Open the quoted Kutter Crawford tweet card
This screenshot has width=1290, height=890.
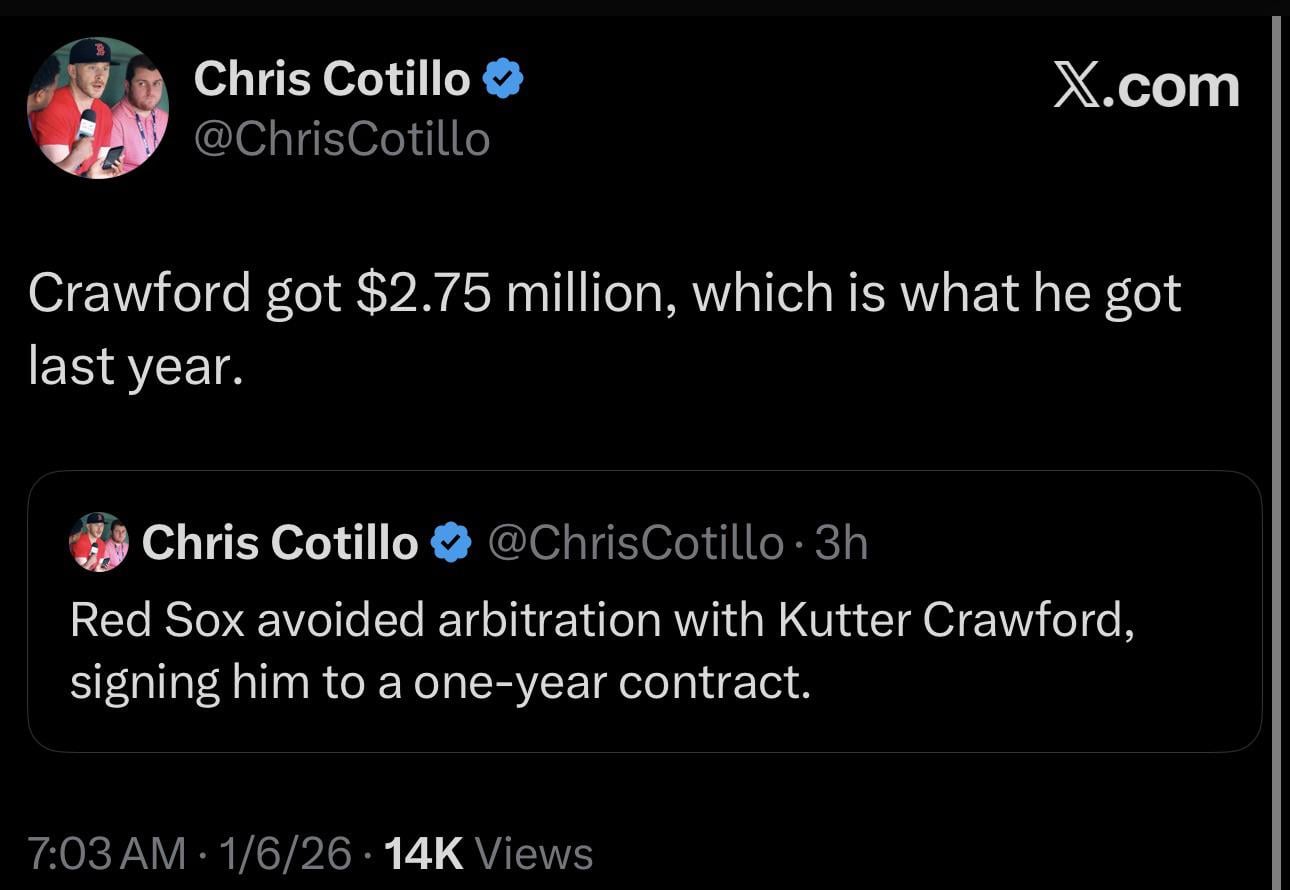pyautogui.click(x=645, y=610)
